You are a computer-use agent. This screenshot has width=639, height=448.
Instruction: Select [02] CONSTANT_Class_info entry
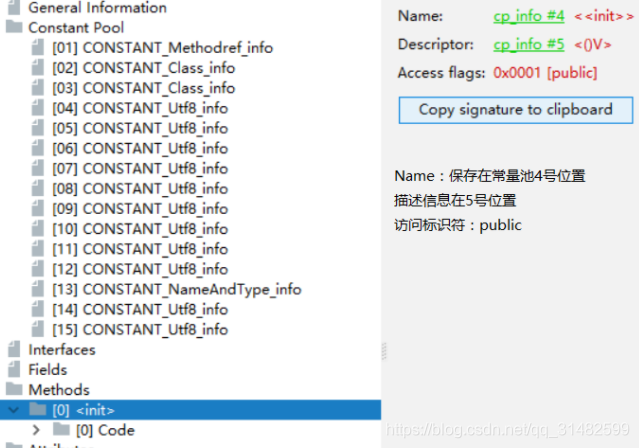pos(143,67)
